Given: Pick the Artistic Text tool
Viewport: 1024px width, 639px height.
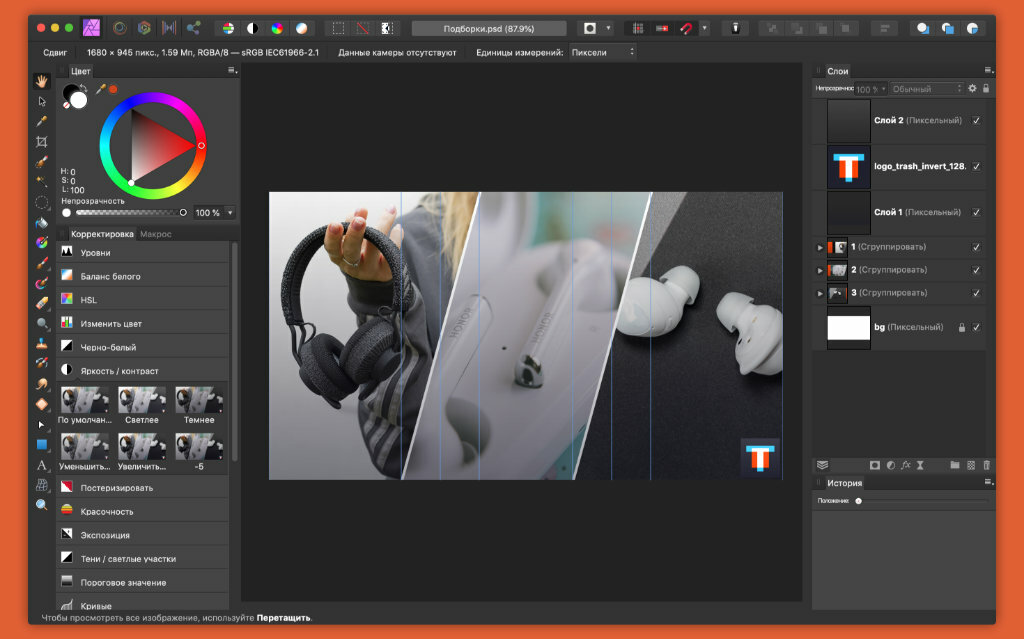Looking at the screenshot, I should [x=42, y=465].
